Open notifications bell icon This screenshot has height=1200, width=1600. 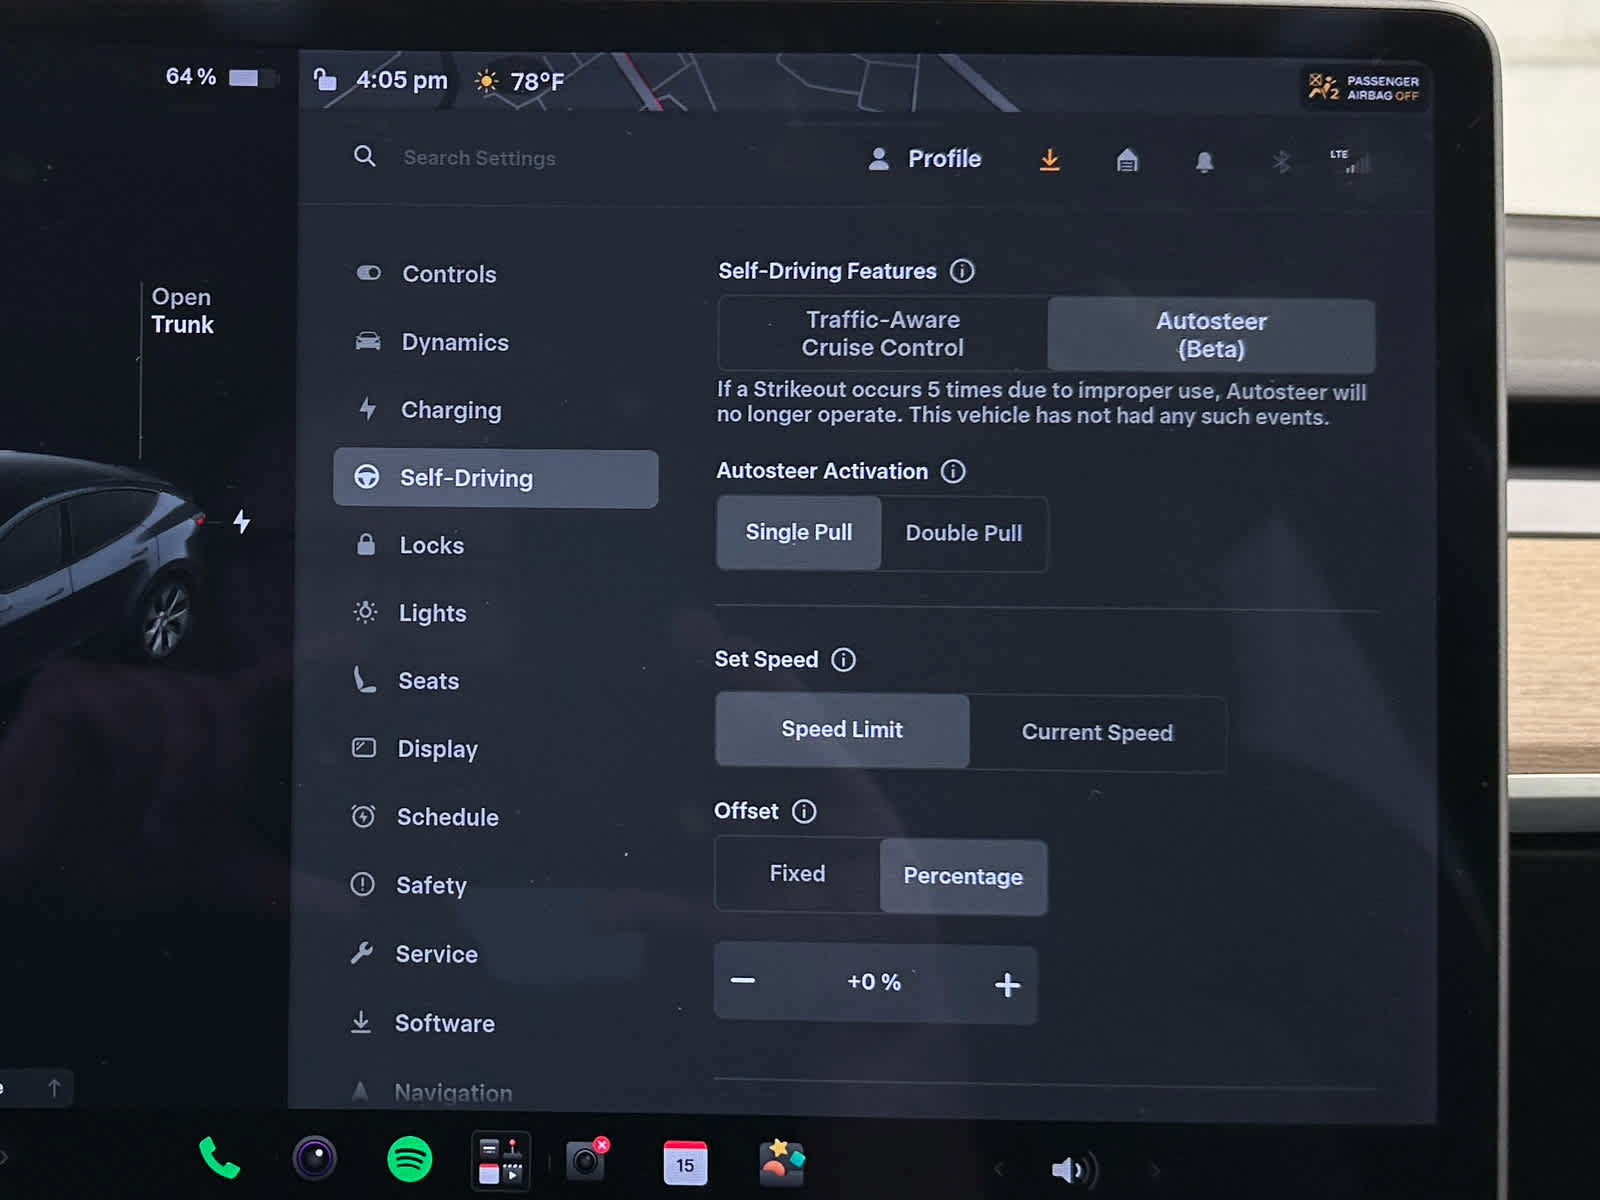point(1204,161)
